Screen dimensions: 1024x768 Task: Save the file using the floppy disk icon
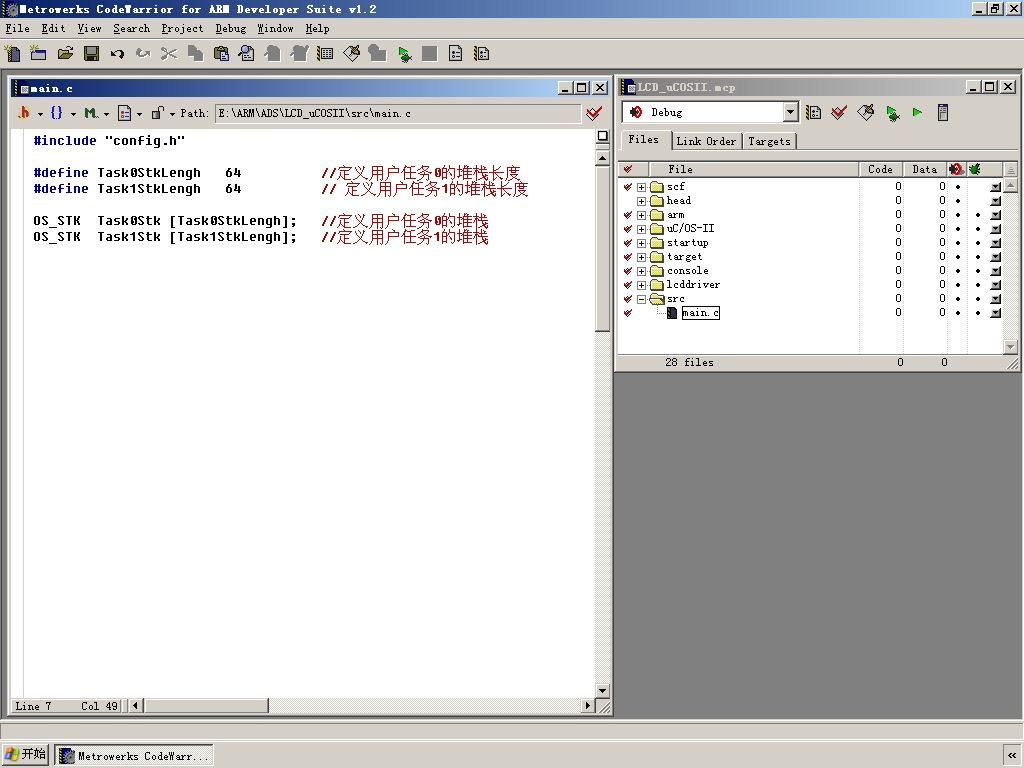click(x=91, y=54)
